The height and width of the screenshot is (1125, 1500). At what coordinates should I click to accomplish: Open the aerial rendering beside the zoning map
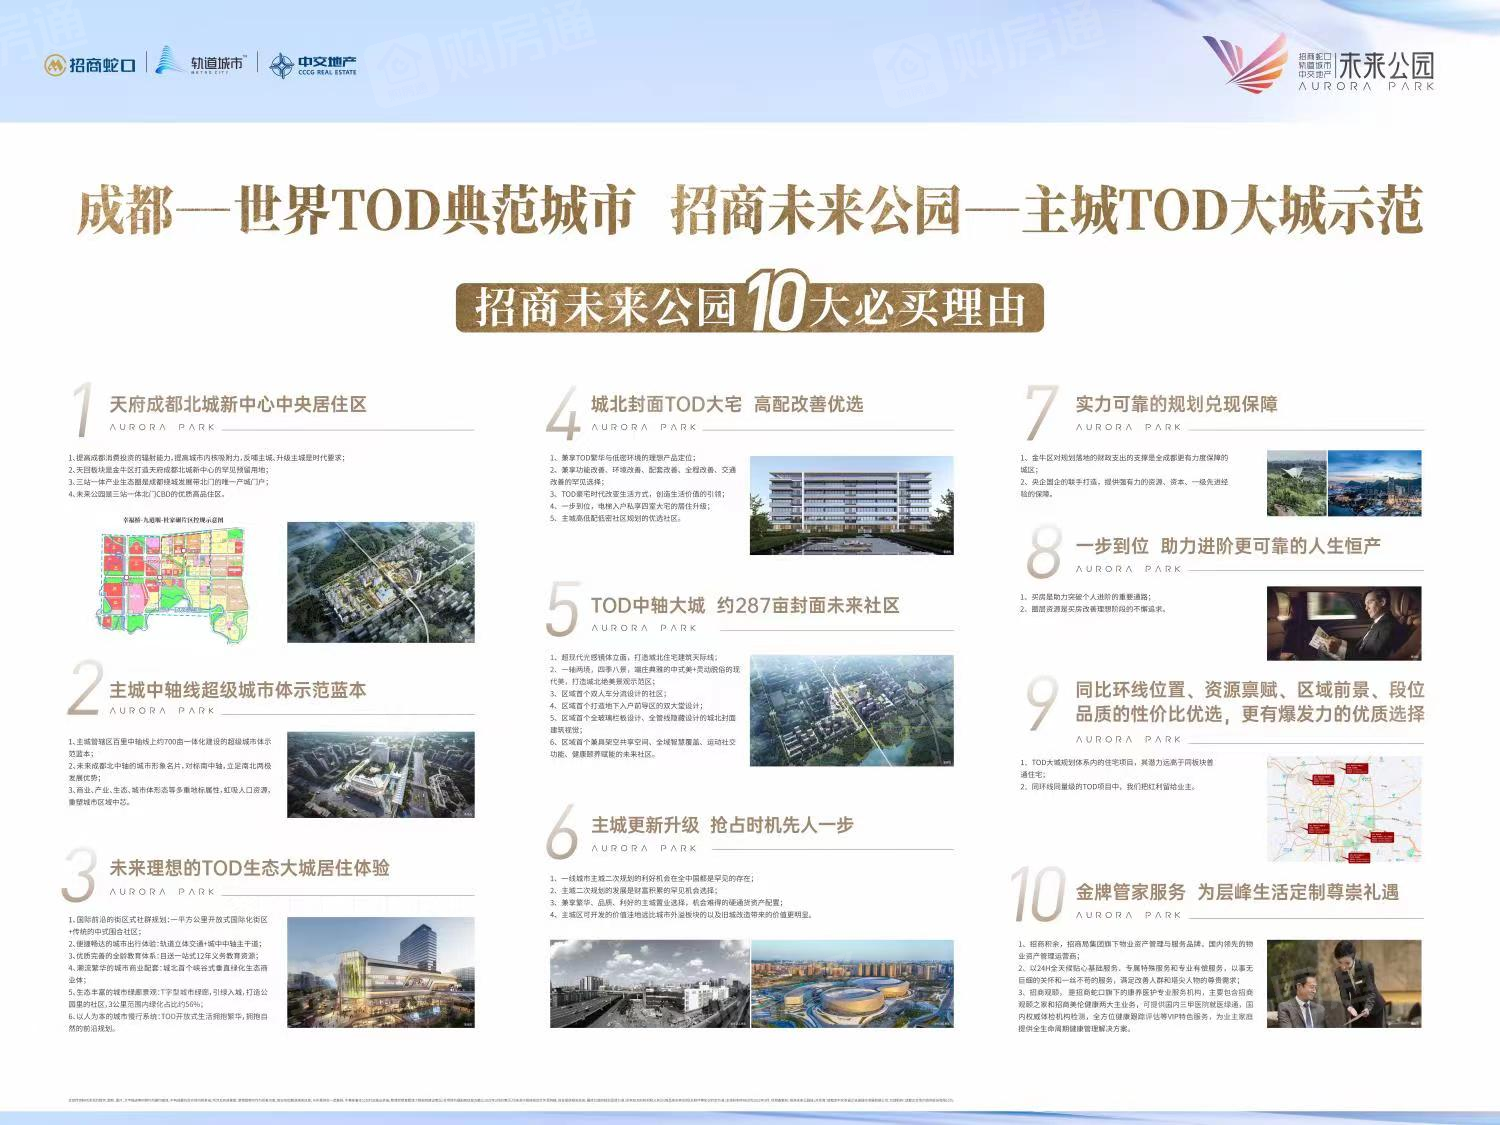point(381,582)
